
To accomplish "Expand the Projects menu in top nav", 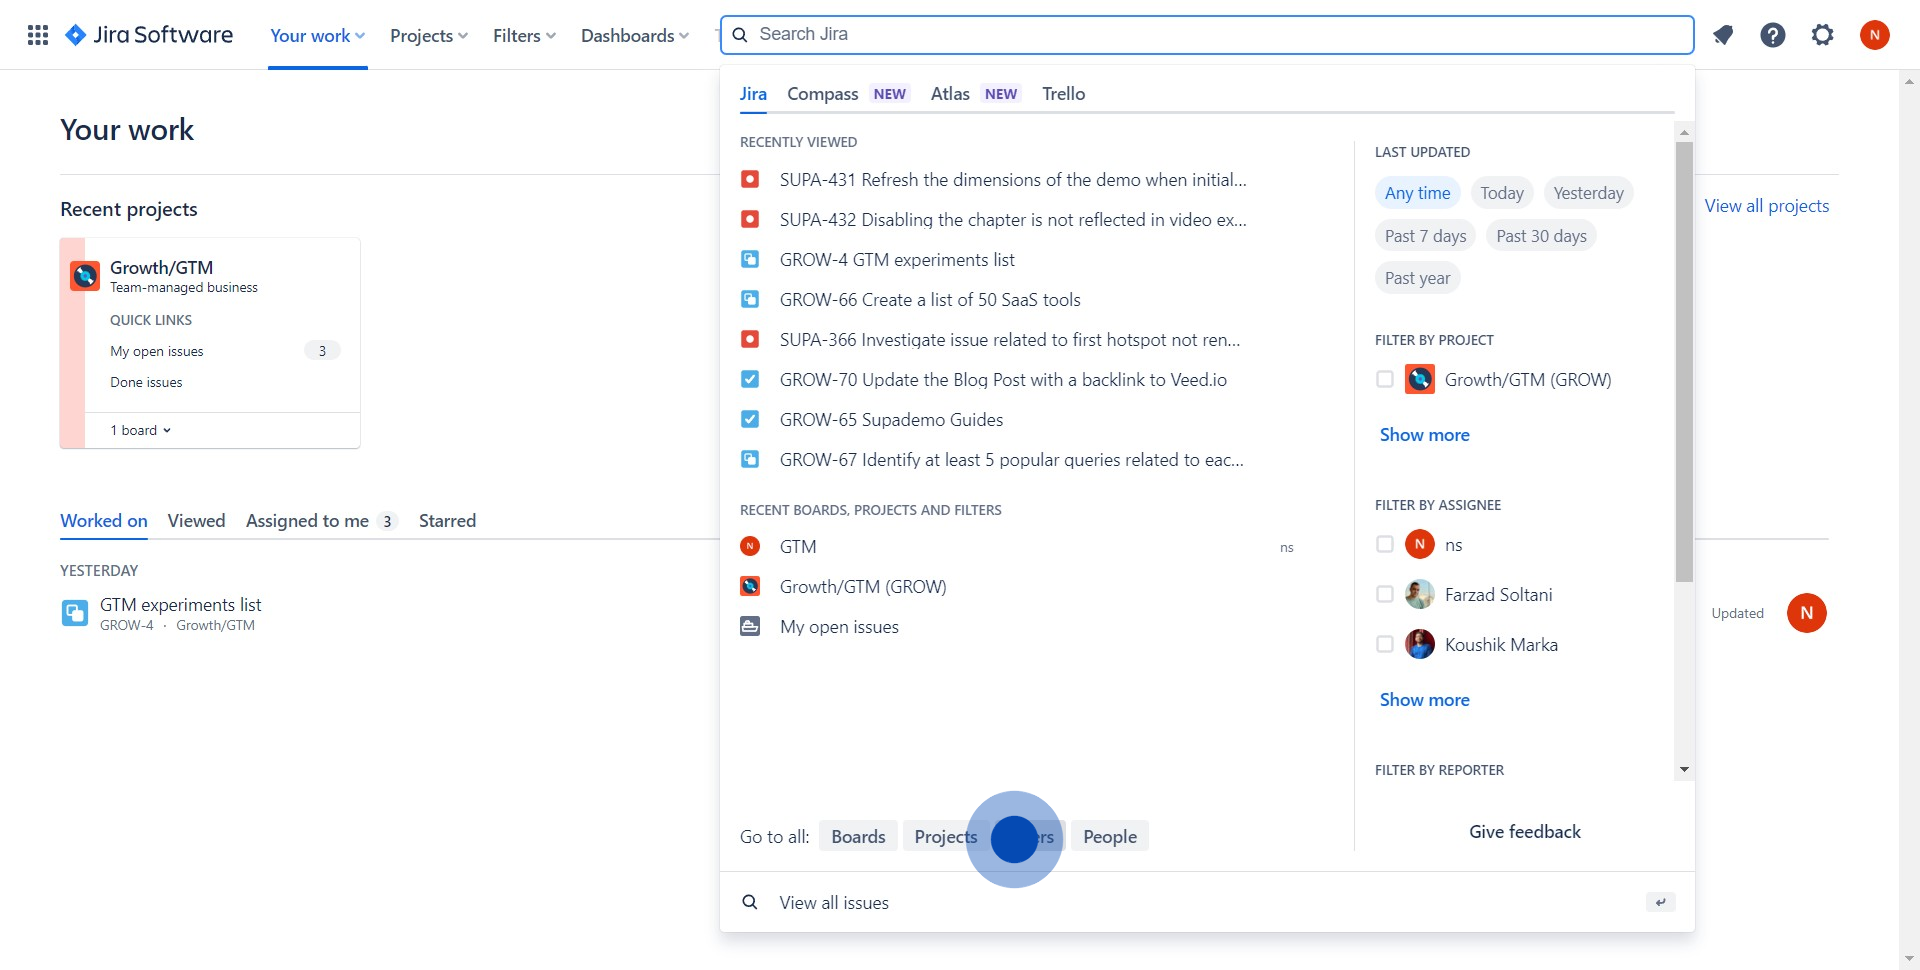I will 429,35.
